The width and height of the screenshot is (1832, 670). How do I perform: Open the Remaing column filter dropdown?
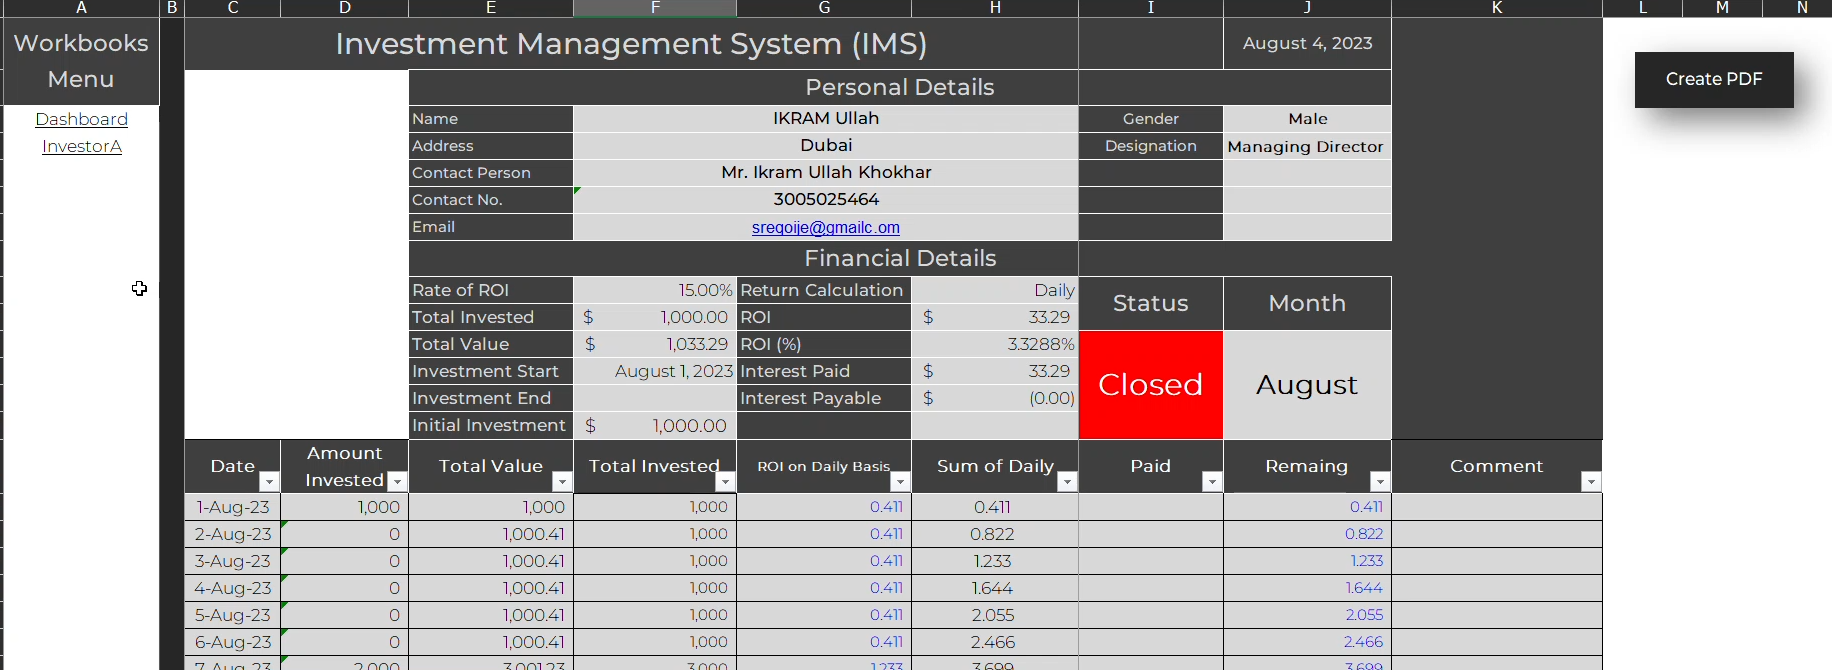pos(1380,482)
